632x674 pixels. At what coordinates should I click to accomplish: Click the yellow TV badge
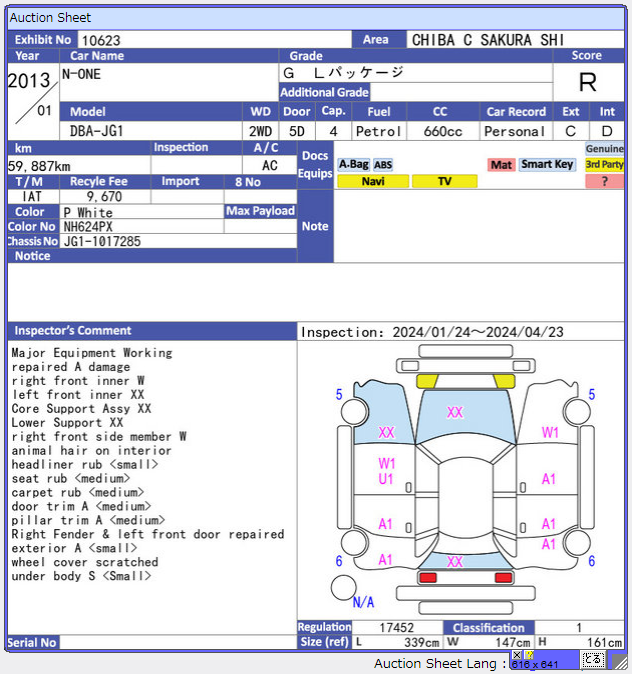click(x=445, y=181)
